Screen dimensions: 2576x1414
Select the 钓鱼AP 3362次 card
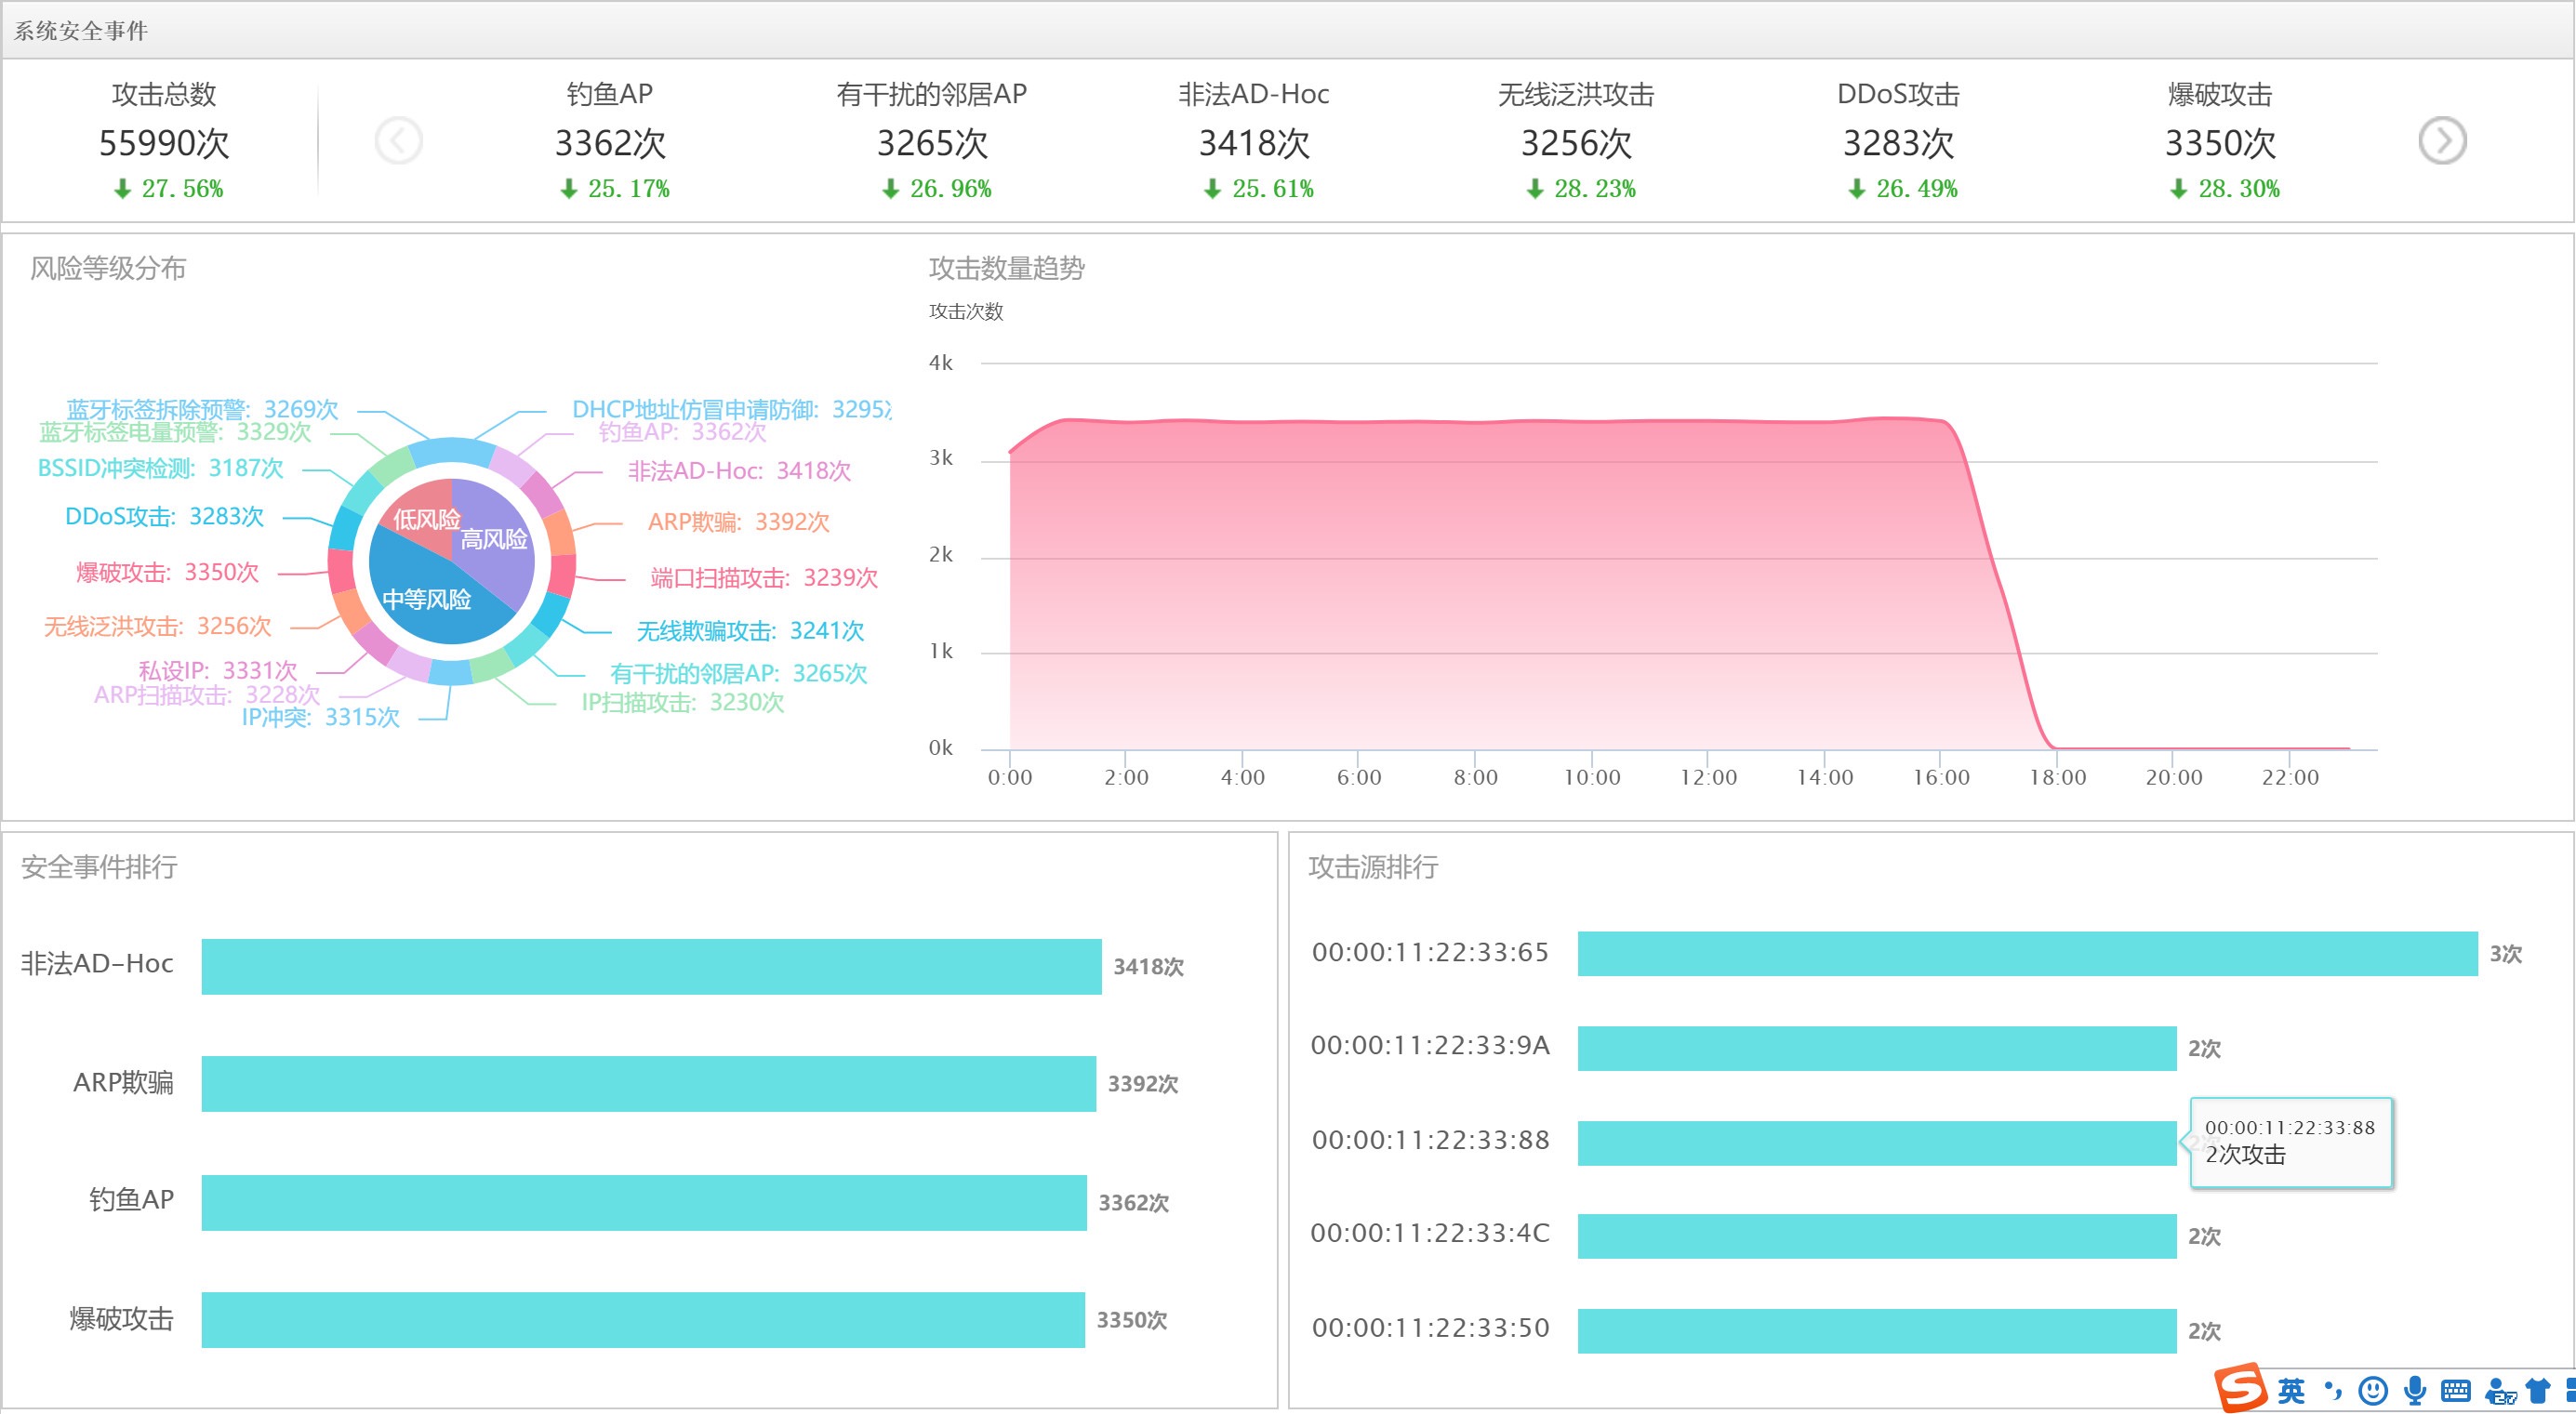[610, 140]
